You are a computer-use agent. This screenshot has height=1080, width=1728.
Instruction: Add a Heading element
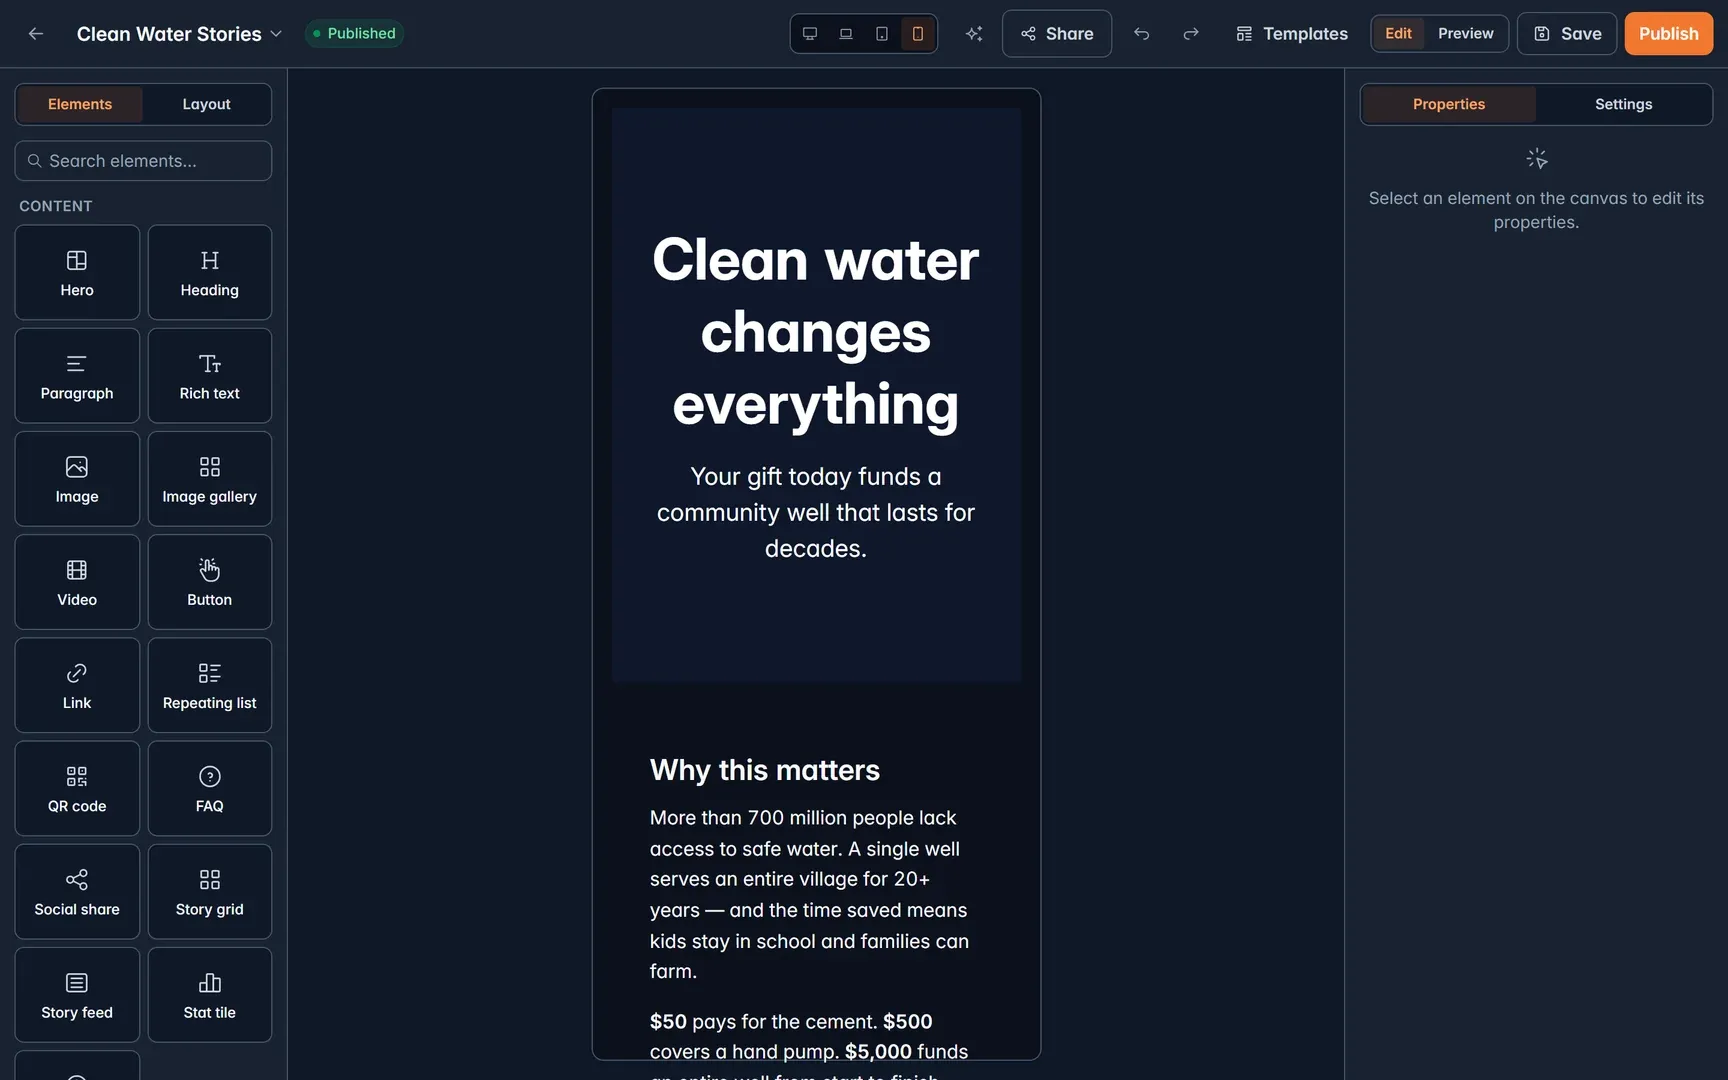click(210, 272)
